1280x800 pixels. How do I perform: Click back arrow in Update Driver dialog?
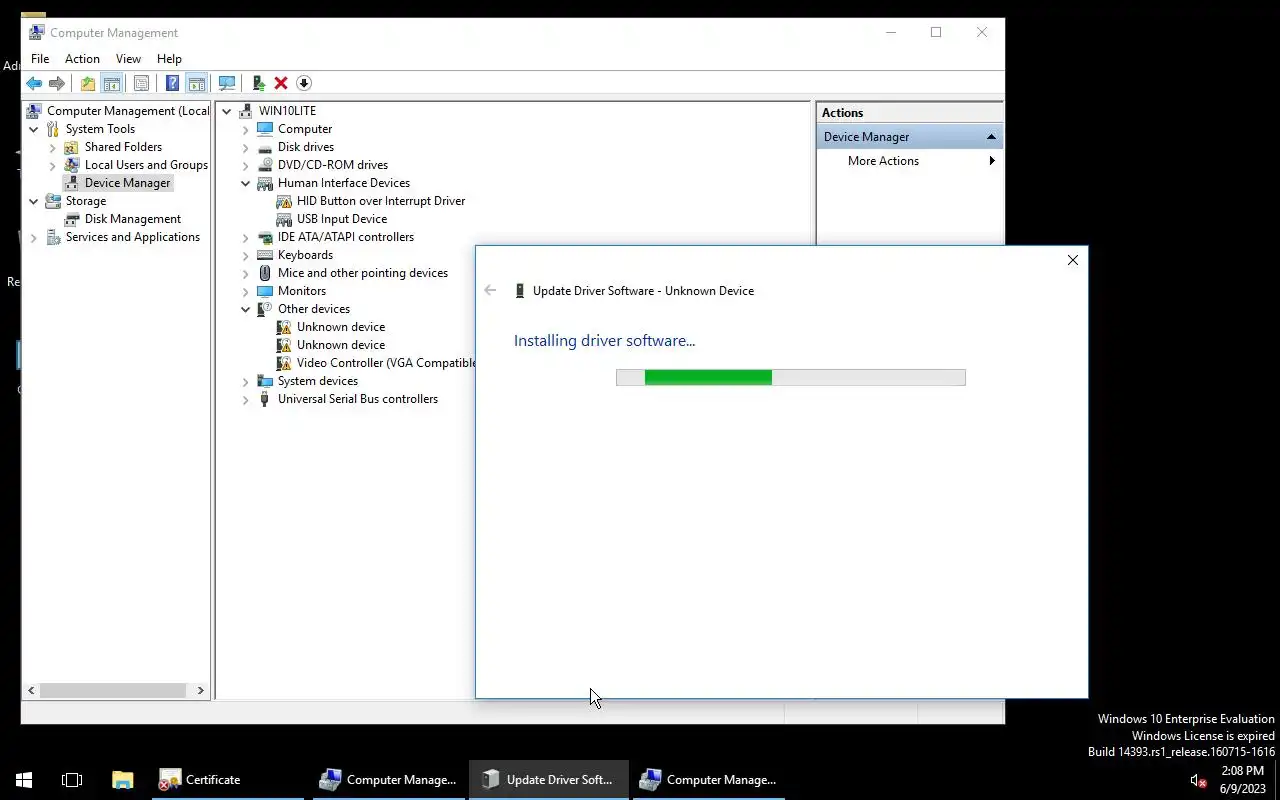click(x=490, y=291)
